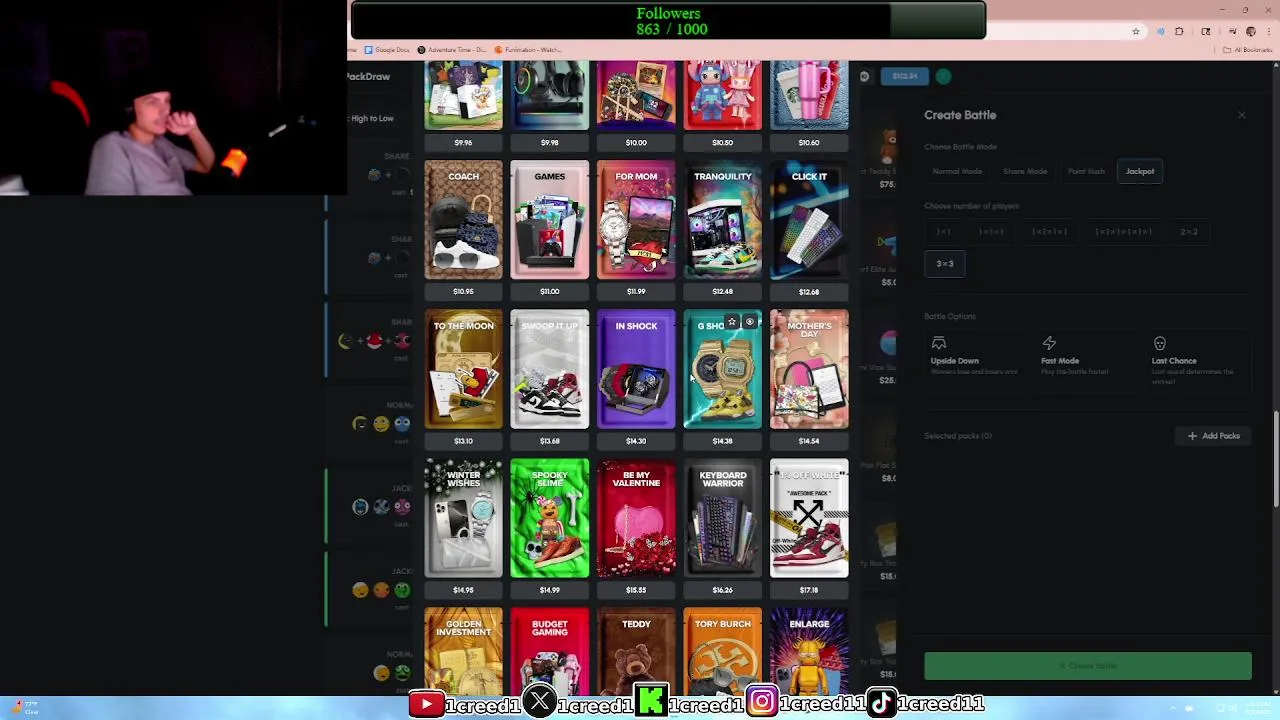The image size is (1280, 720).
Task: Select Share Mode battle mode
Action: (x=1025, y=171)
